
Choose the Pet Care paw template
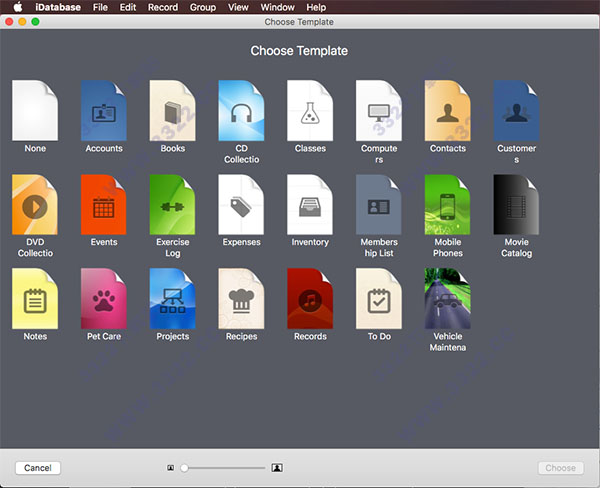pyautogui.click(x=104, y=299)
